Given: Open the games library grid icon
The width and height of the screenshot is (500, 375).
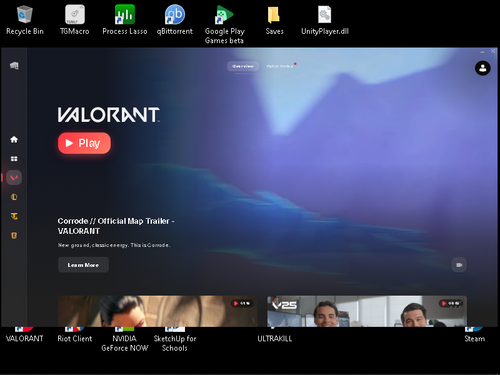Looking at the screenshot, I should click(14, 159).
